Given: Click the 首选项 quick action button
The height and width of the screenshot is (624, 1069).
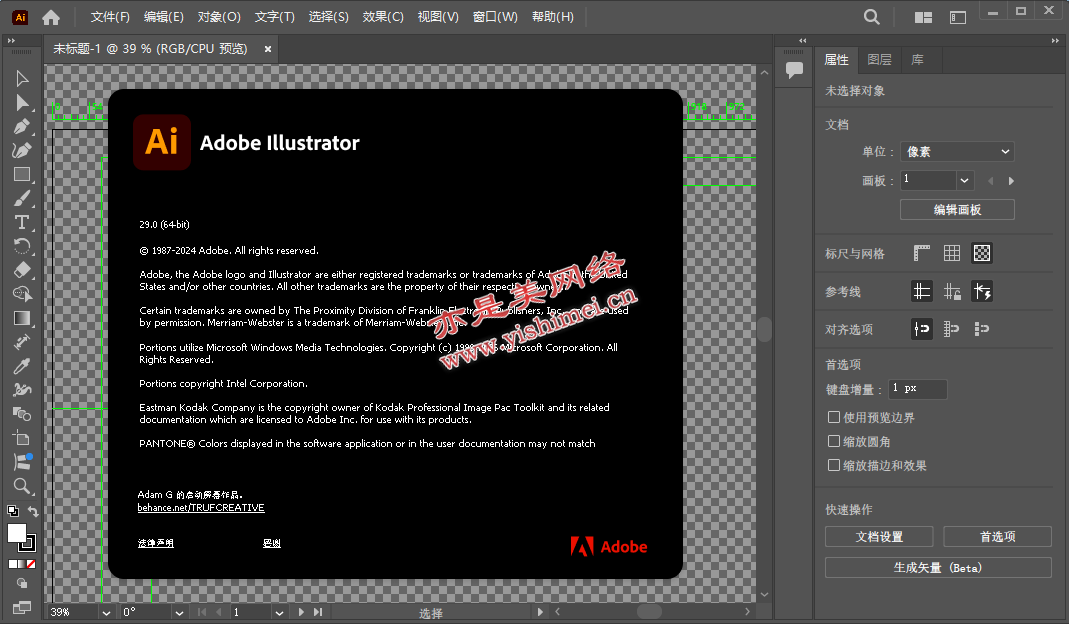Looking at the screenshot, I should point(997,537).
